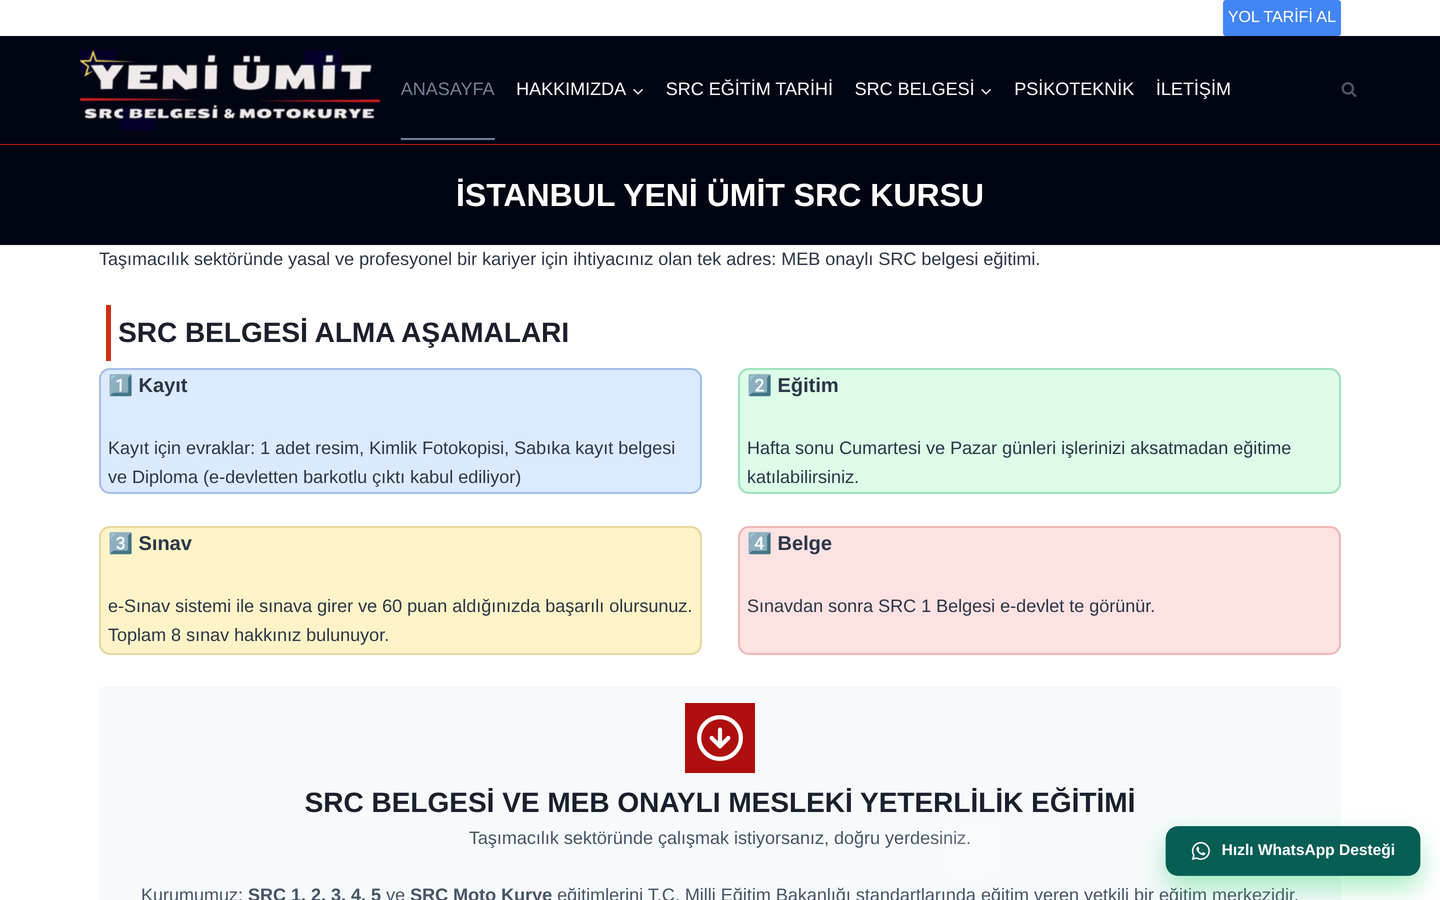Click the red down-arrow circle icon
Image resolution: width=1440 pixels, height=900 pixels.
pyautogui.click(x=720, y=738)
